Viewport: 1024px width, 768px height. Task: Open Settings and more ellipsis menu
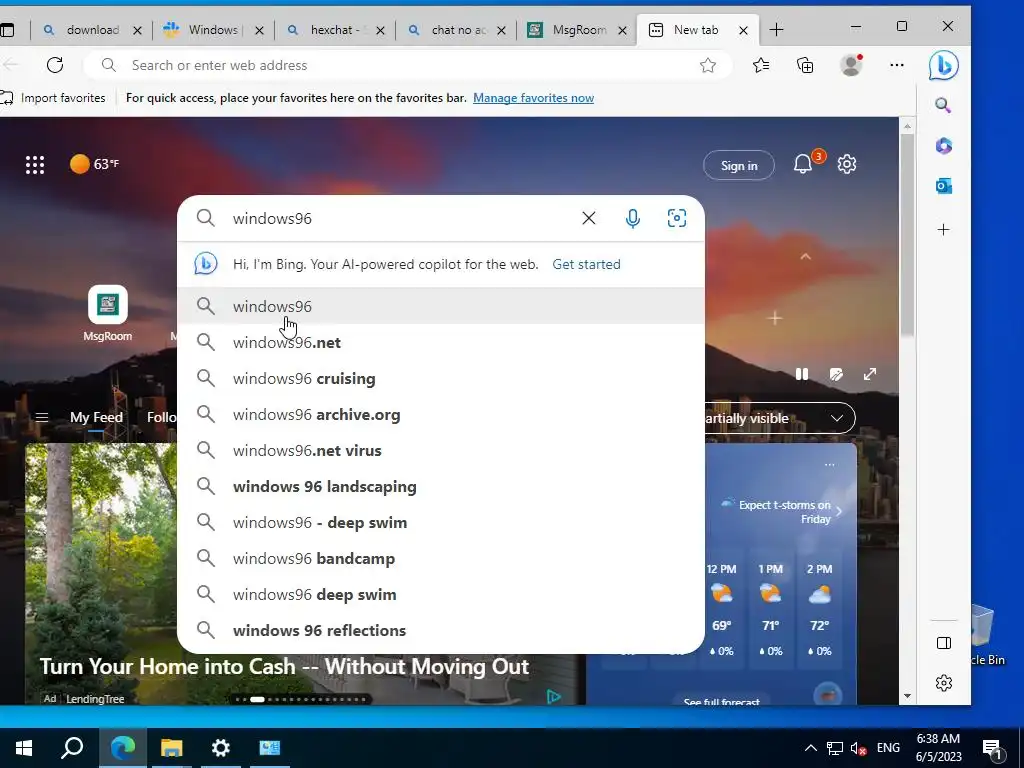click(897, 65)
